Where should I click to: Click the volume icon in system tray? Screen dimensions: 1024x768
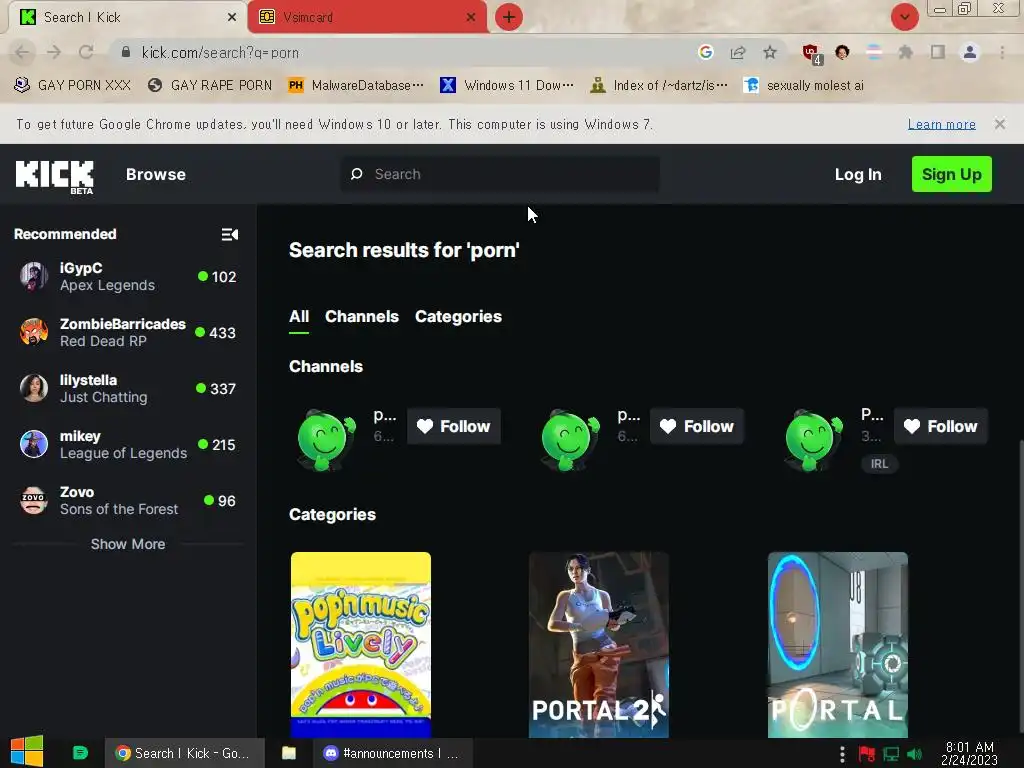click(914, 754)
